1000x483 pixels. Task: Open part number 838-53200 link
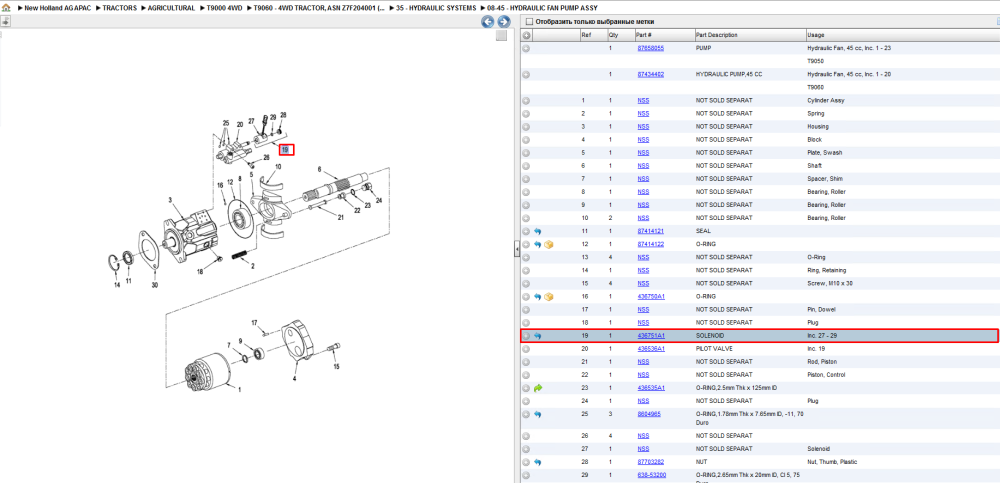pyautogui.click(x=652, y=475)
